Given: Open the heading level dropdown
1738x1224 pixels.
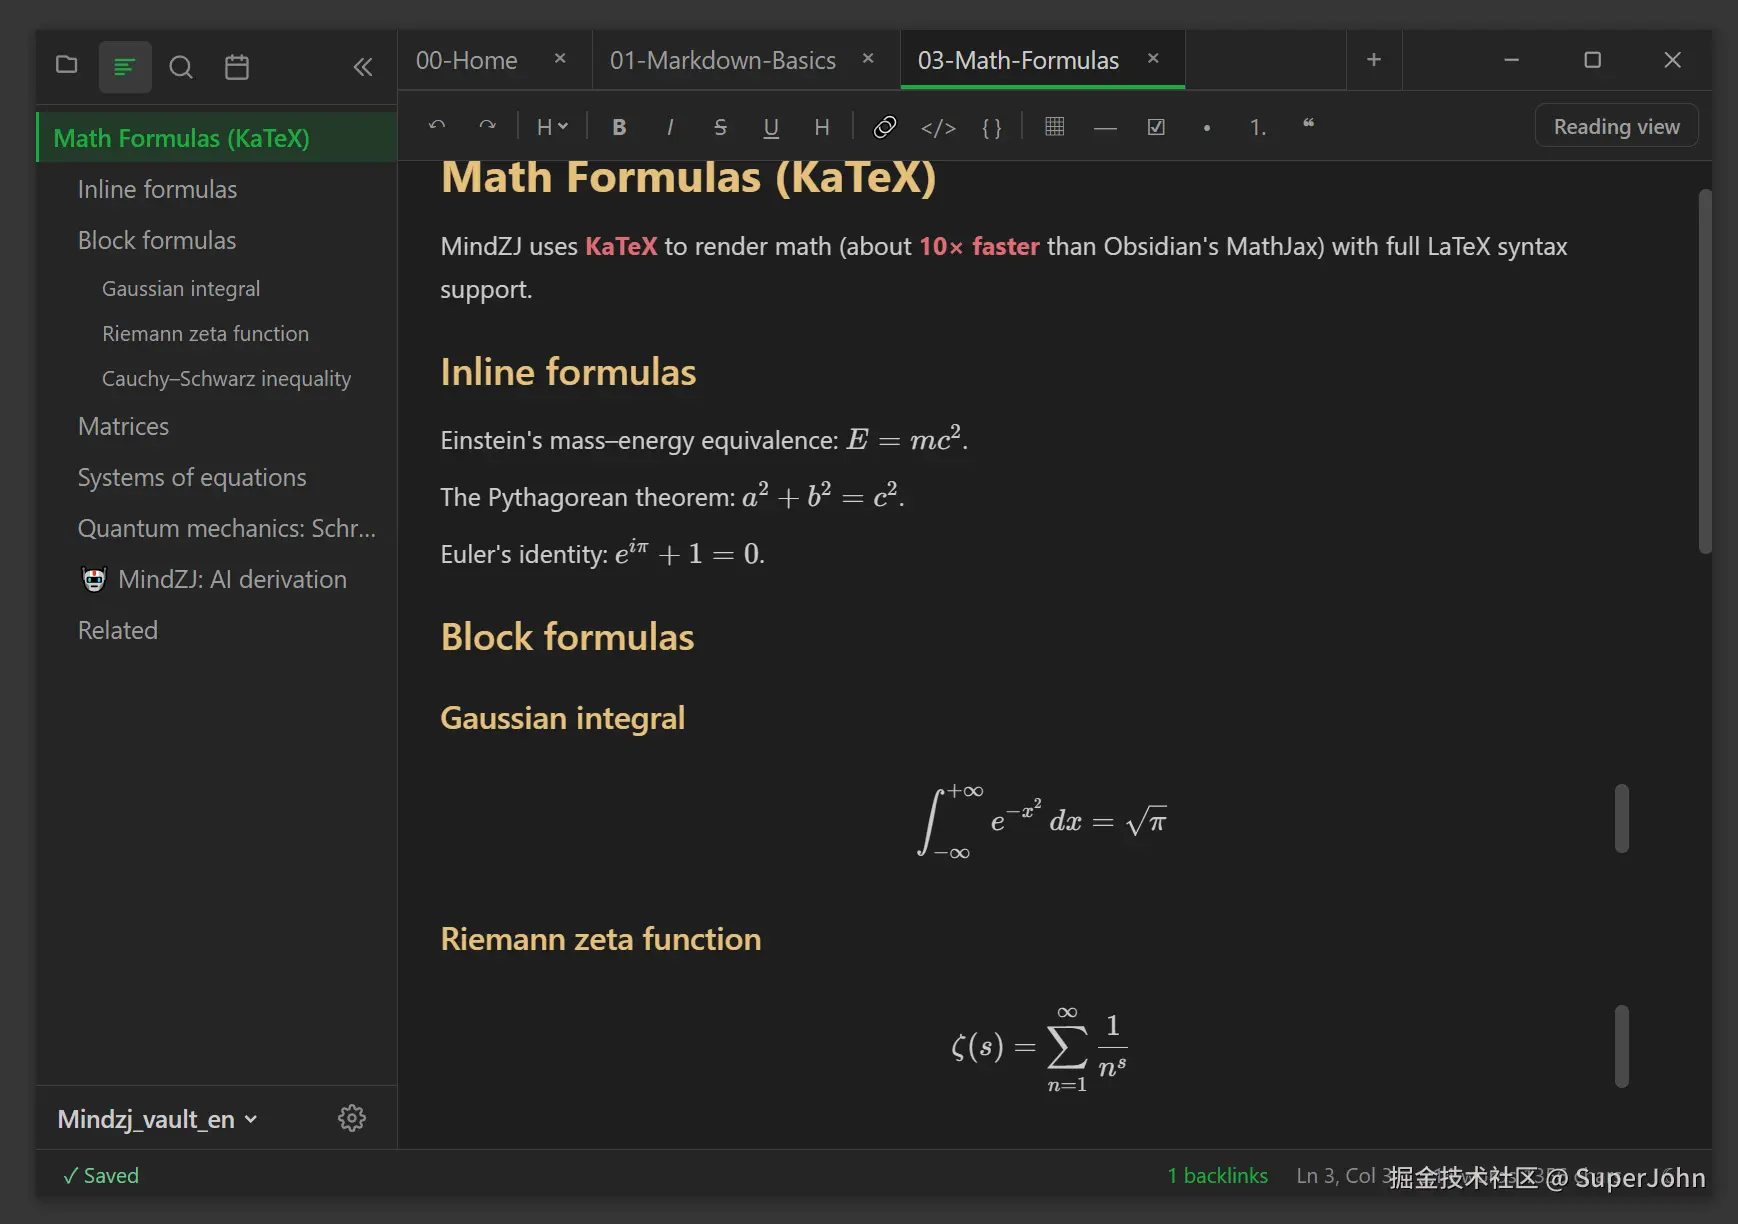Looking at the screenshot, I should [552, 126].
